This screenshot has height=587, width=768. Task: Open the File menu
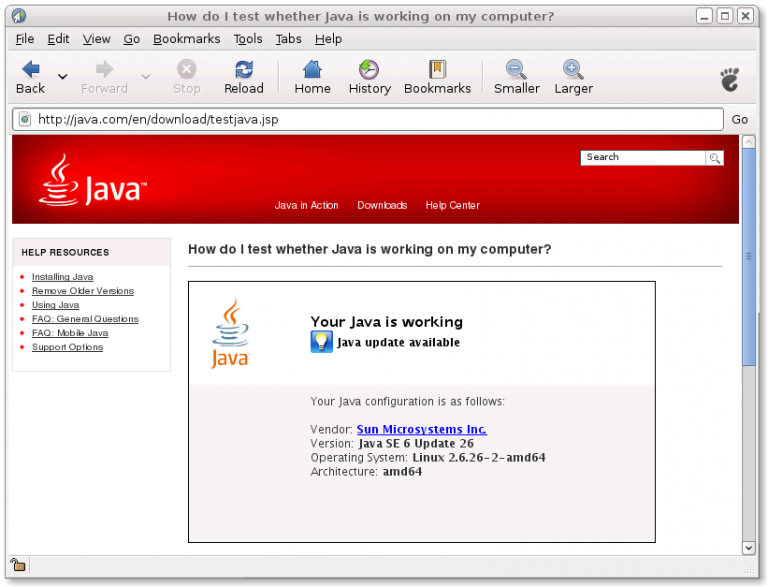[x=24, y=39]
